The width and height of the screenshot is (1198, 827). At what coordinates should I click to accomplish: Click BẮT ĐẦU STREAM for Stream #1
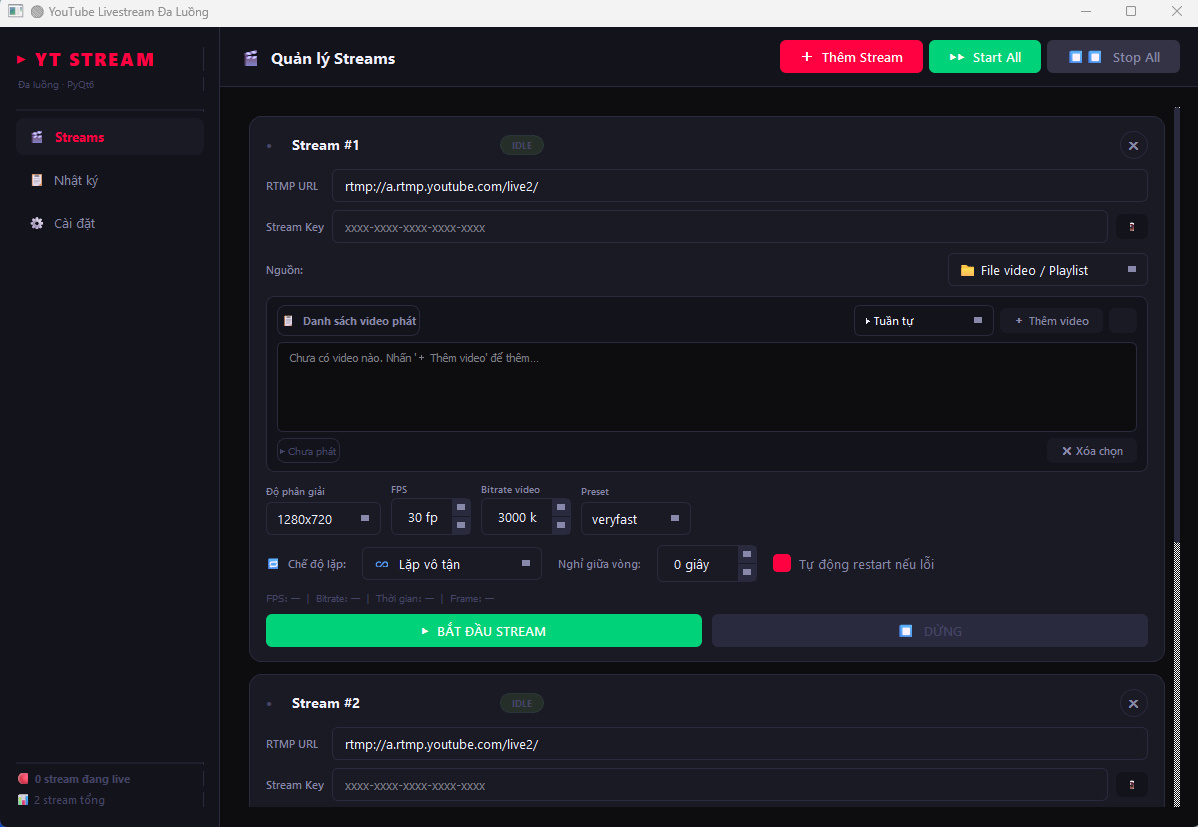point(483,631)
